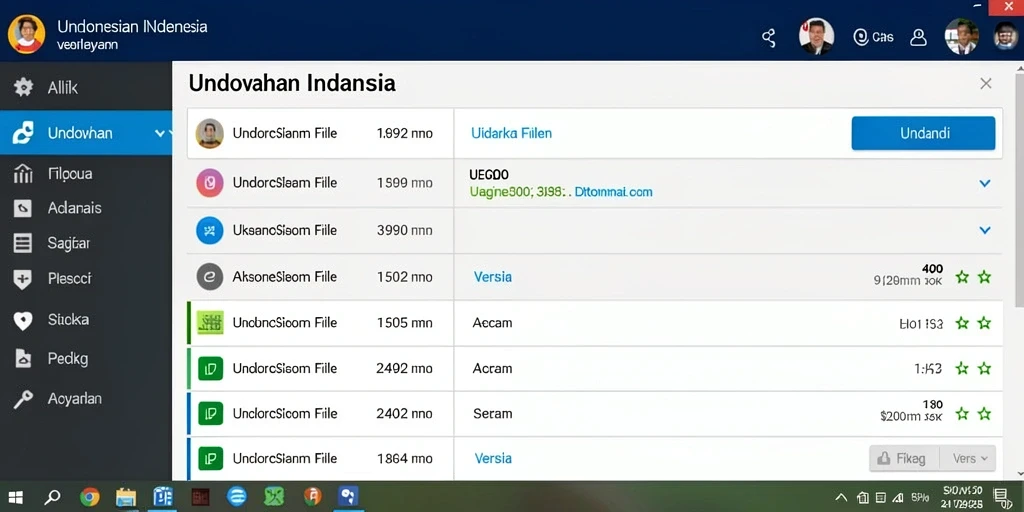Click Versia link in the 1502 row
1024x512 pixels.
pos(492,277)
